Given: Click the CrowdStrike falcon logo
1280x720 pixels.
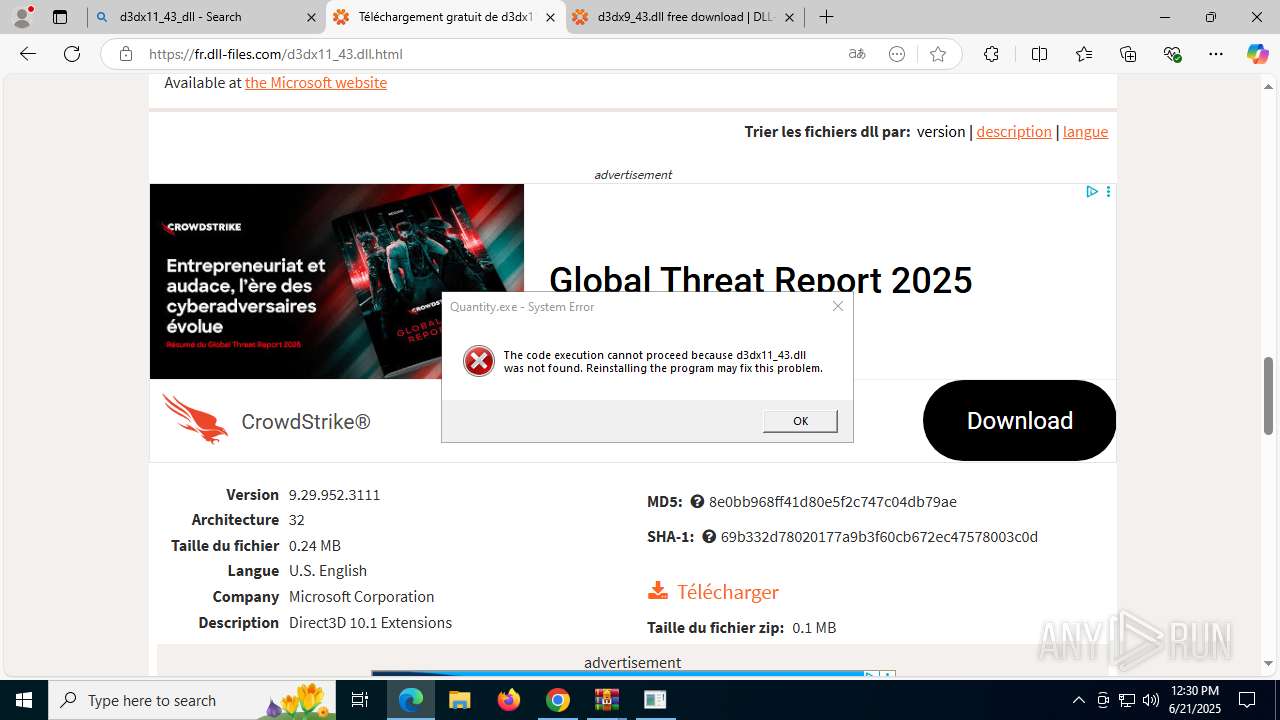Looking at the screenshot, I should 195,418.
